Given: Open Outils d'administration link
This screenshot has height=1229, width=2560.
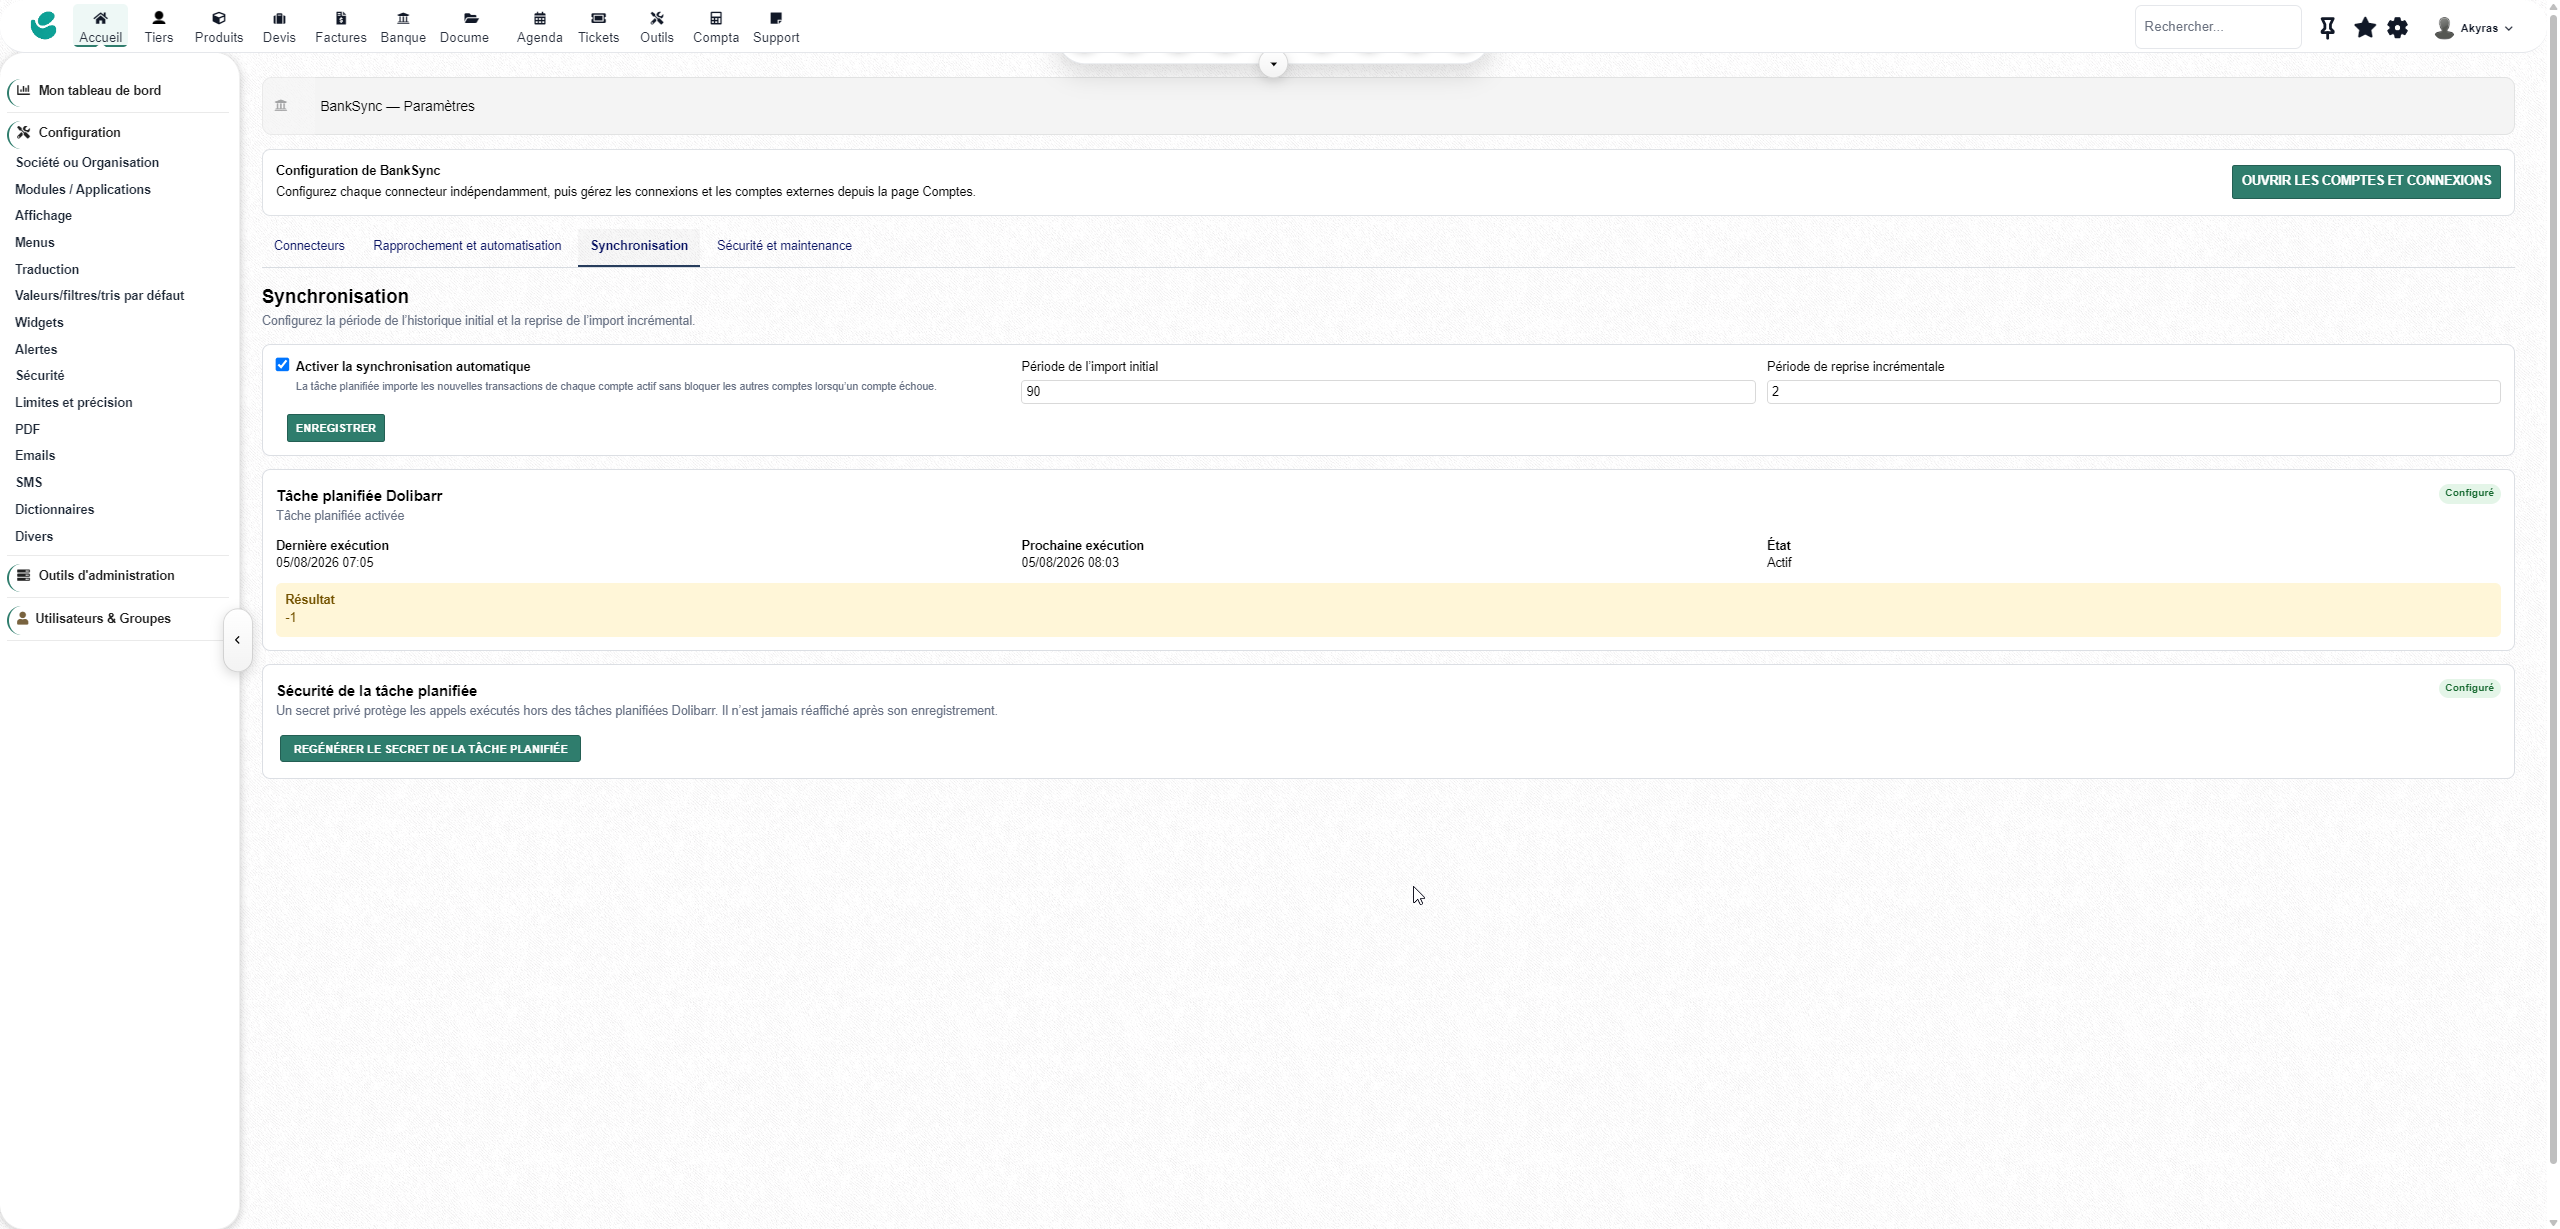Looking at the screenshot, I should pyautogui.click(x=106, y=575).
